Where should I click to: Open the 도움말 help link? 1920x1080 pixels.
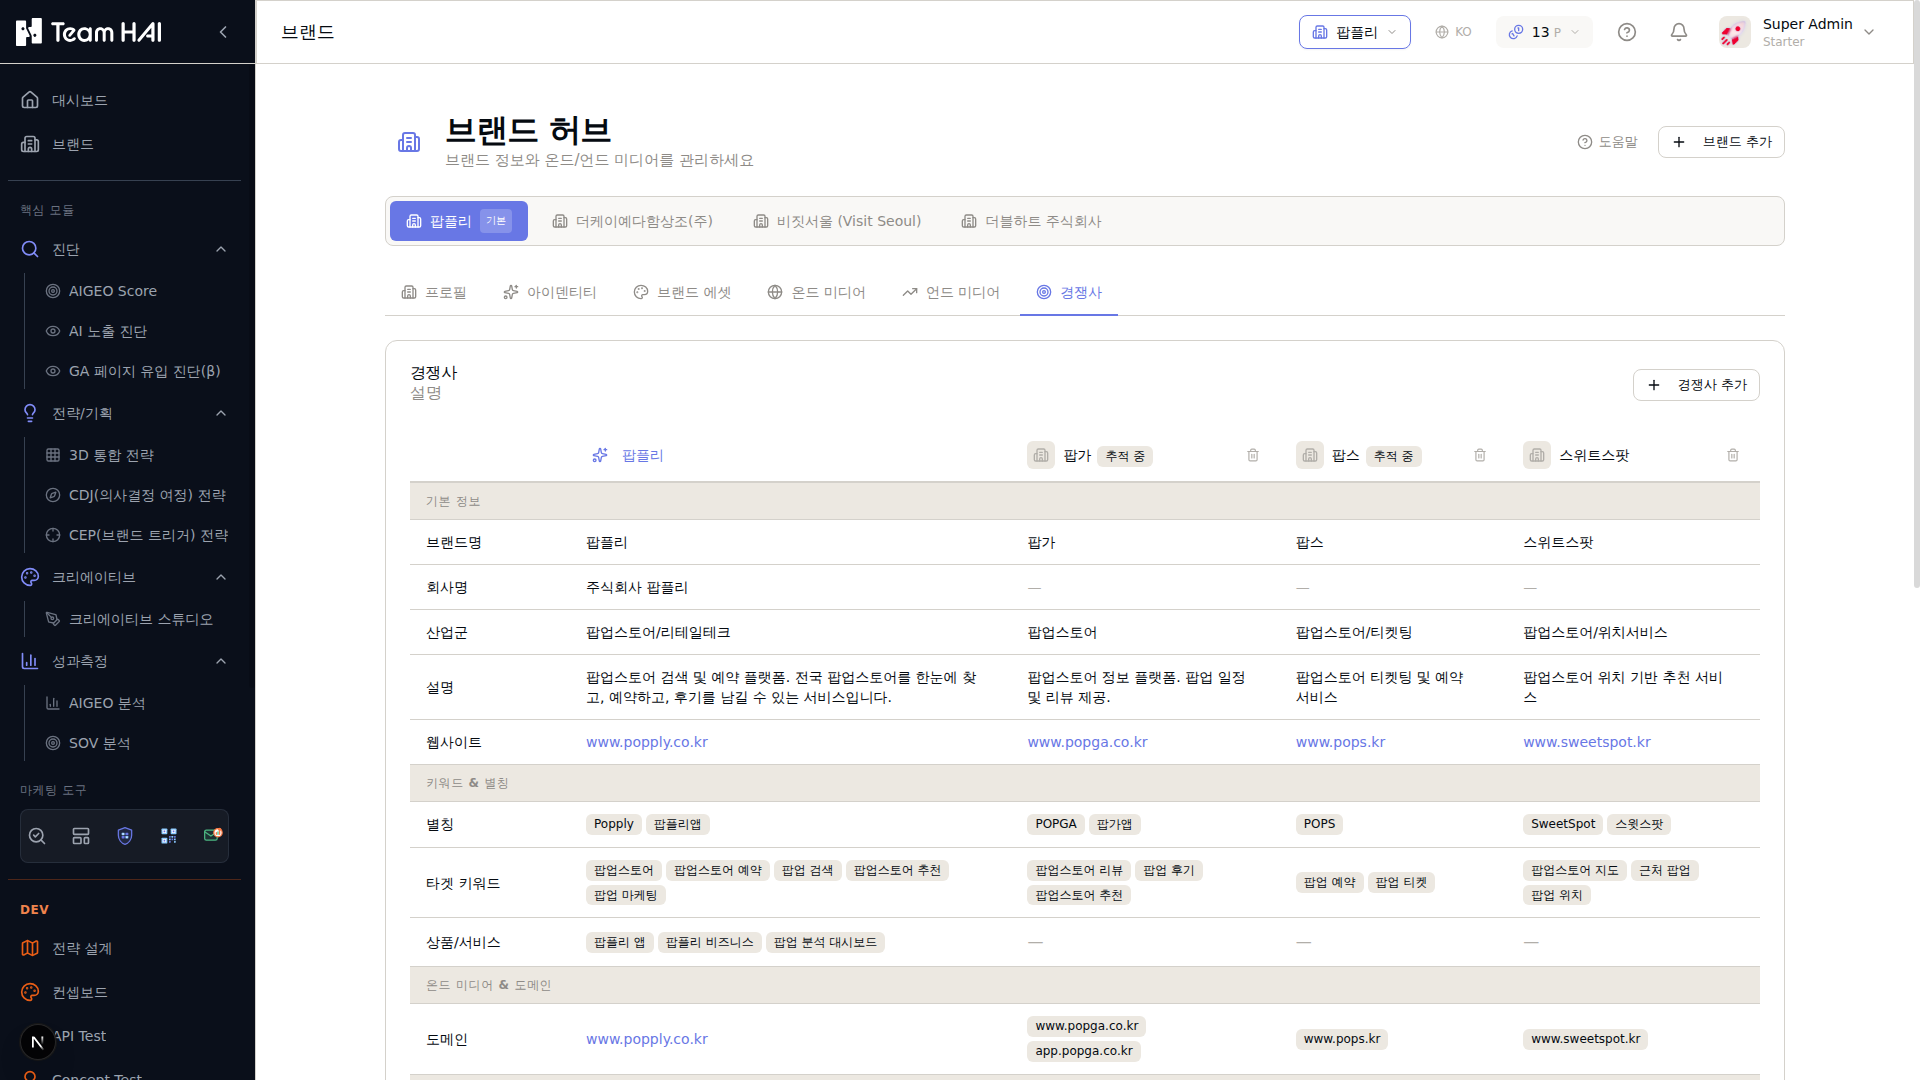tap(1607, 142)
